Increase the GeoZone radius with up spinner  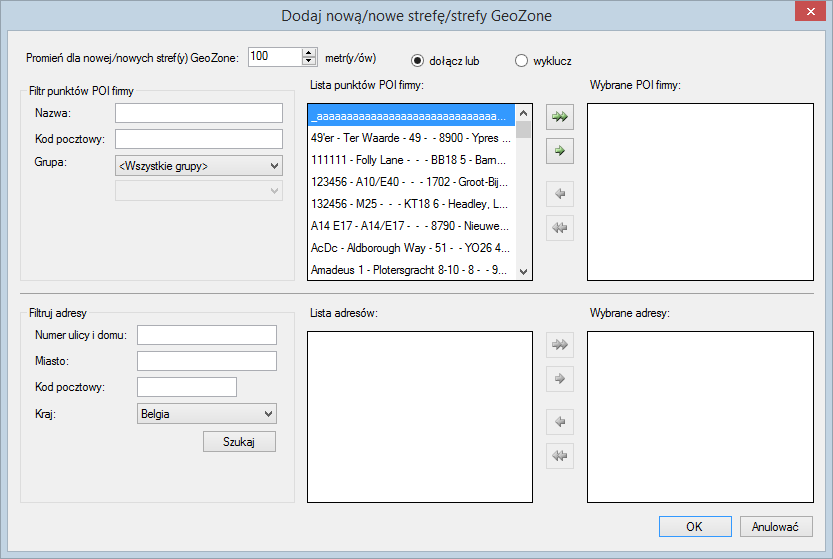click(308, 52)
